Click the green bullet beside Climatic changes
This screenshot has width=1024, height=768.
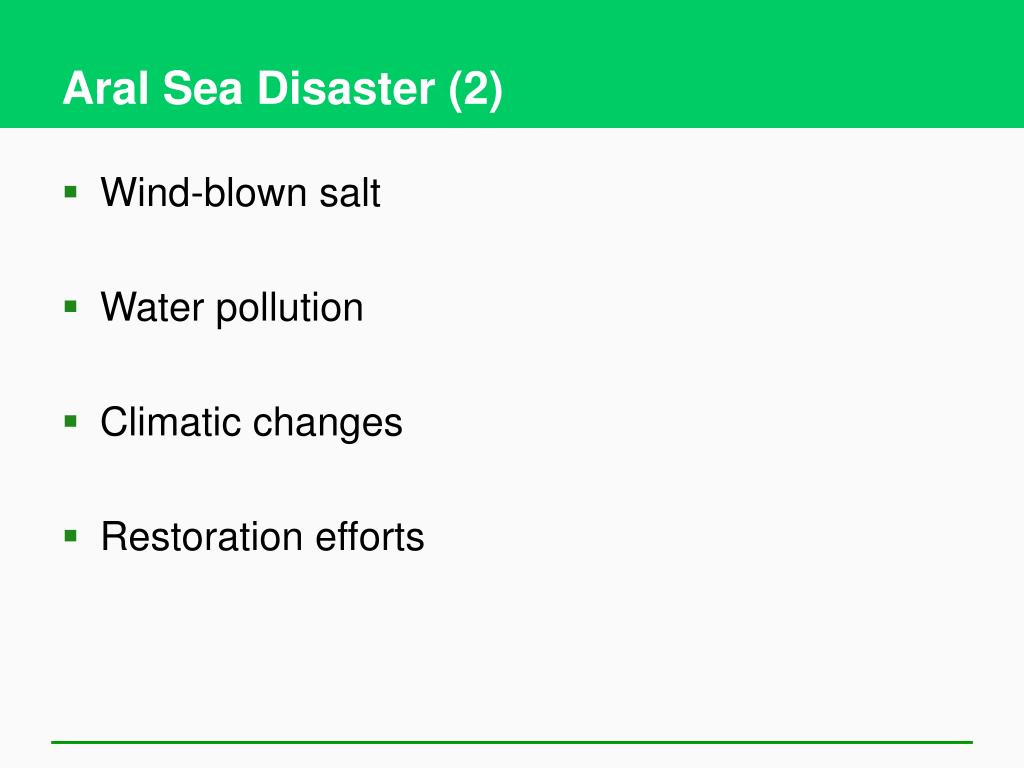pyautogui.click(x=71, y=422)
